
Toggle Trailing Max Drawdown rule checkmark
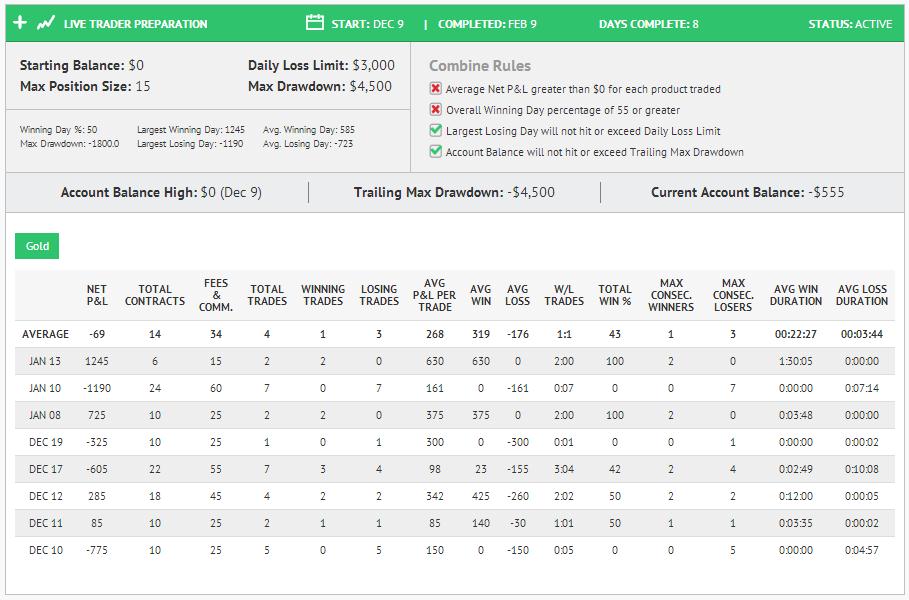pos(435,151)
